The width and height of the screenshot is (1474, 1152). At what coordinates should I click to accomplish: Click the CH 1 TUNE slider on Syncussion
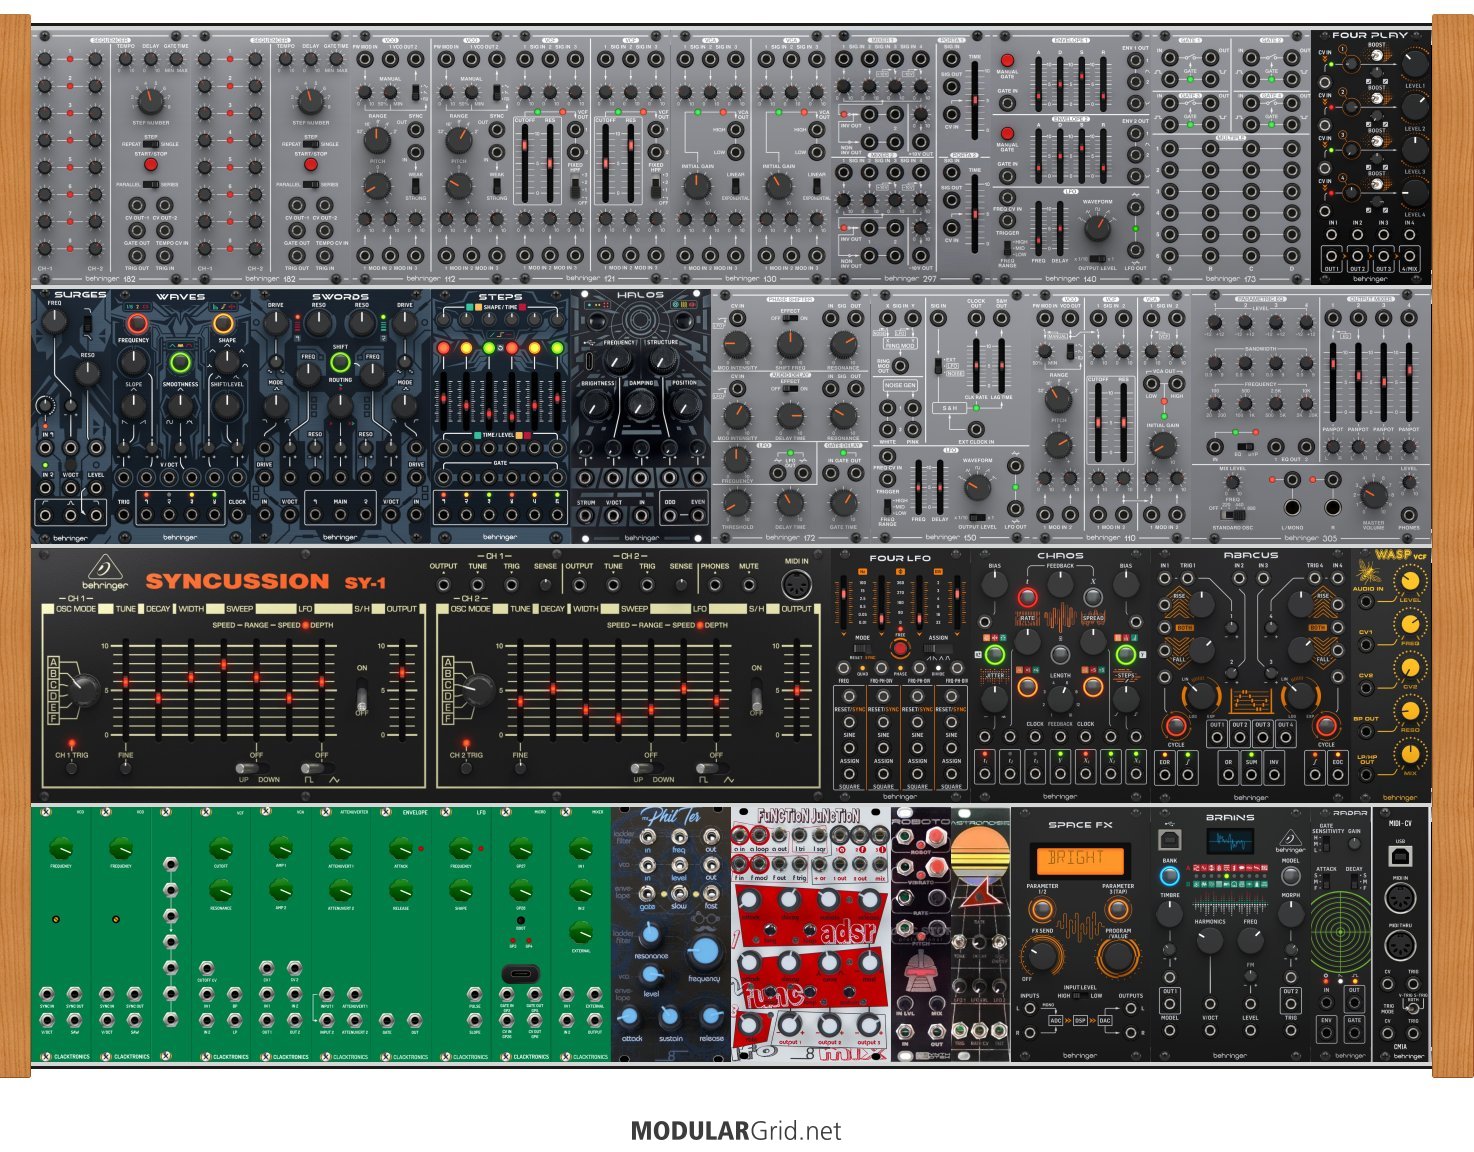point(126,688)
